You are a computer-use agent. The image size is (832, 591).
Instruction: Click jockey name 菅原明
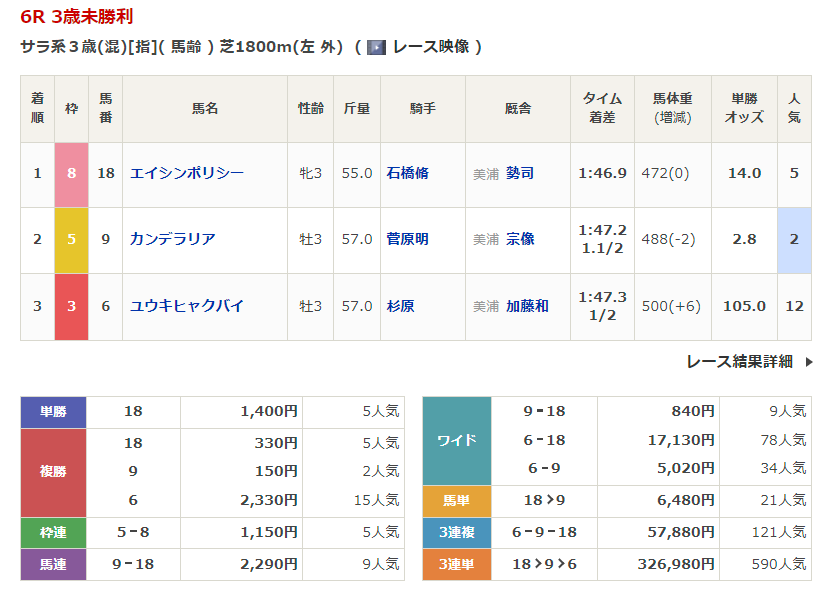(x=407, y=239)
